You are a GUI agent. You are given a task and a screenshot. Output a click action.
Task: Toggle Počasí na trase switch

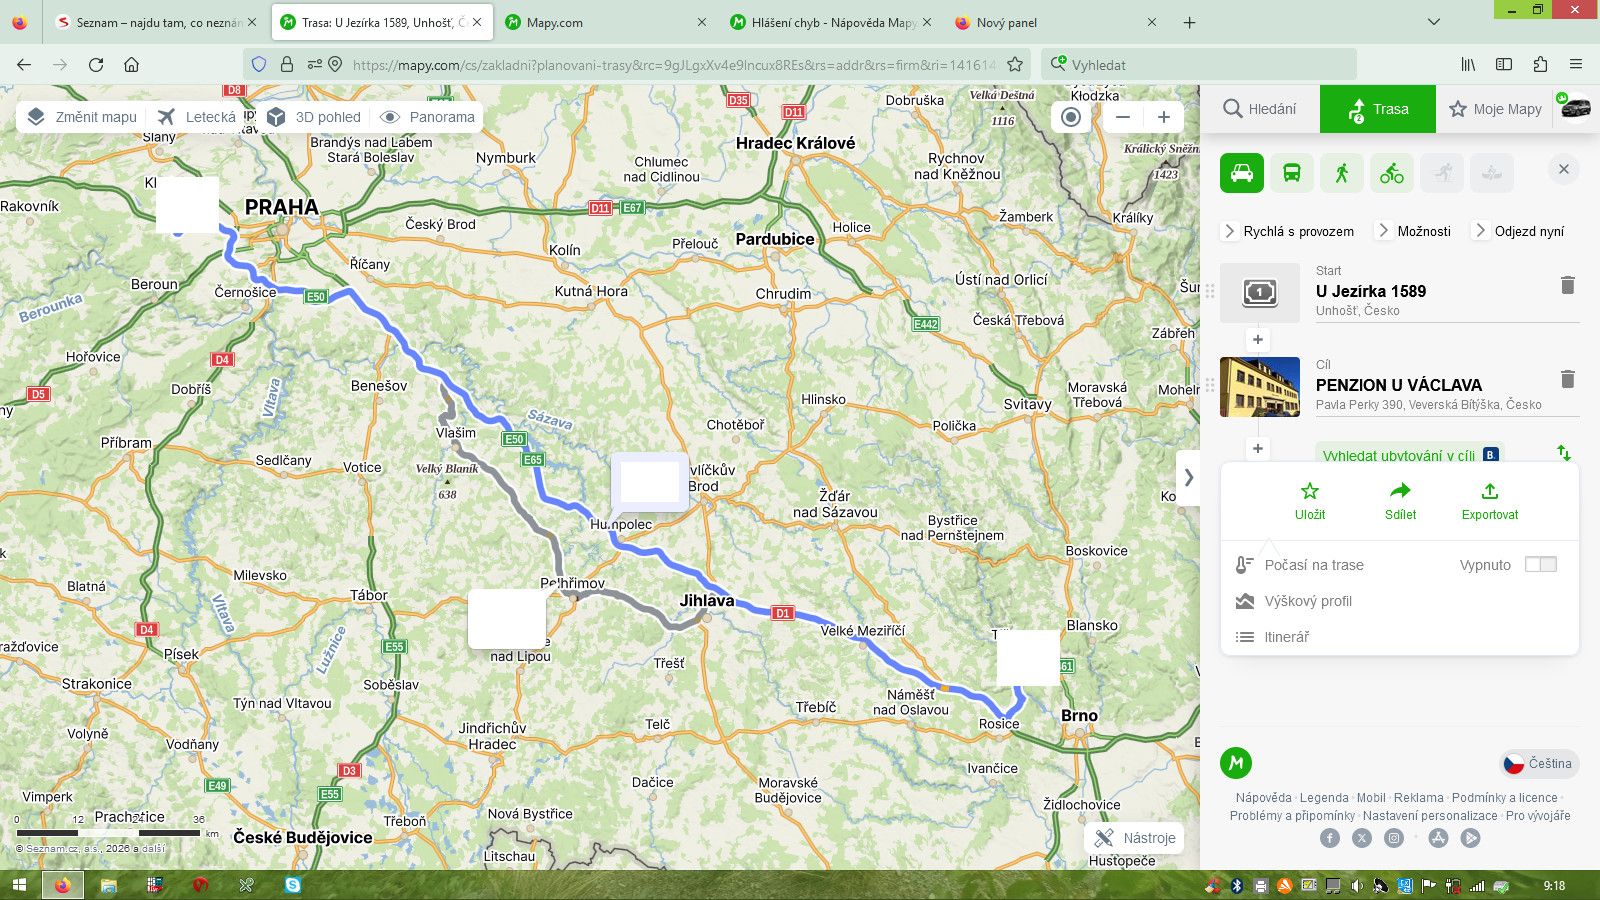point(1540,565)
